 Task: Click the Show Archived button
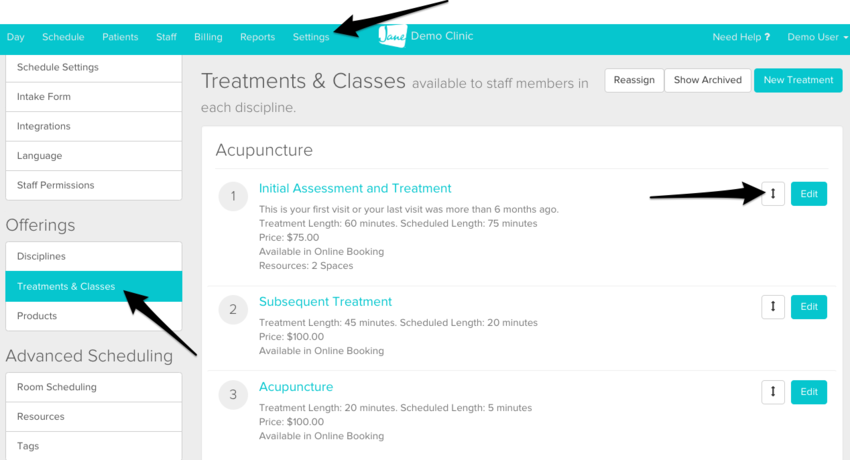[x=707, y=80]
